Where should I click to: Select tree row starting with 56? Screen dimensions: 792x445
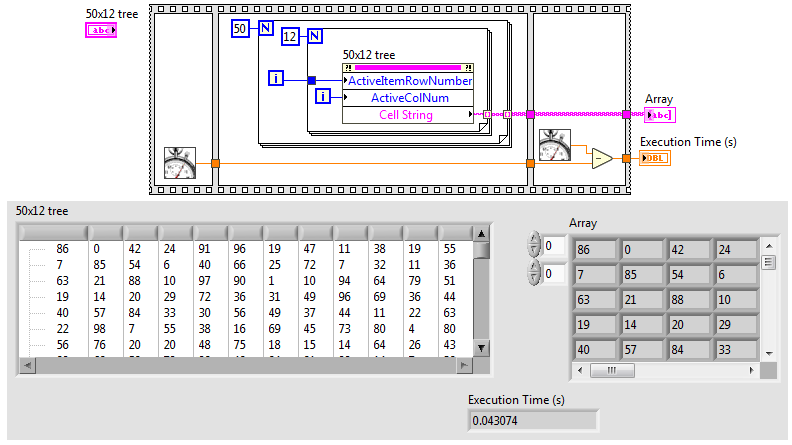point(246,345)
